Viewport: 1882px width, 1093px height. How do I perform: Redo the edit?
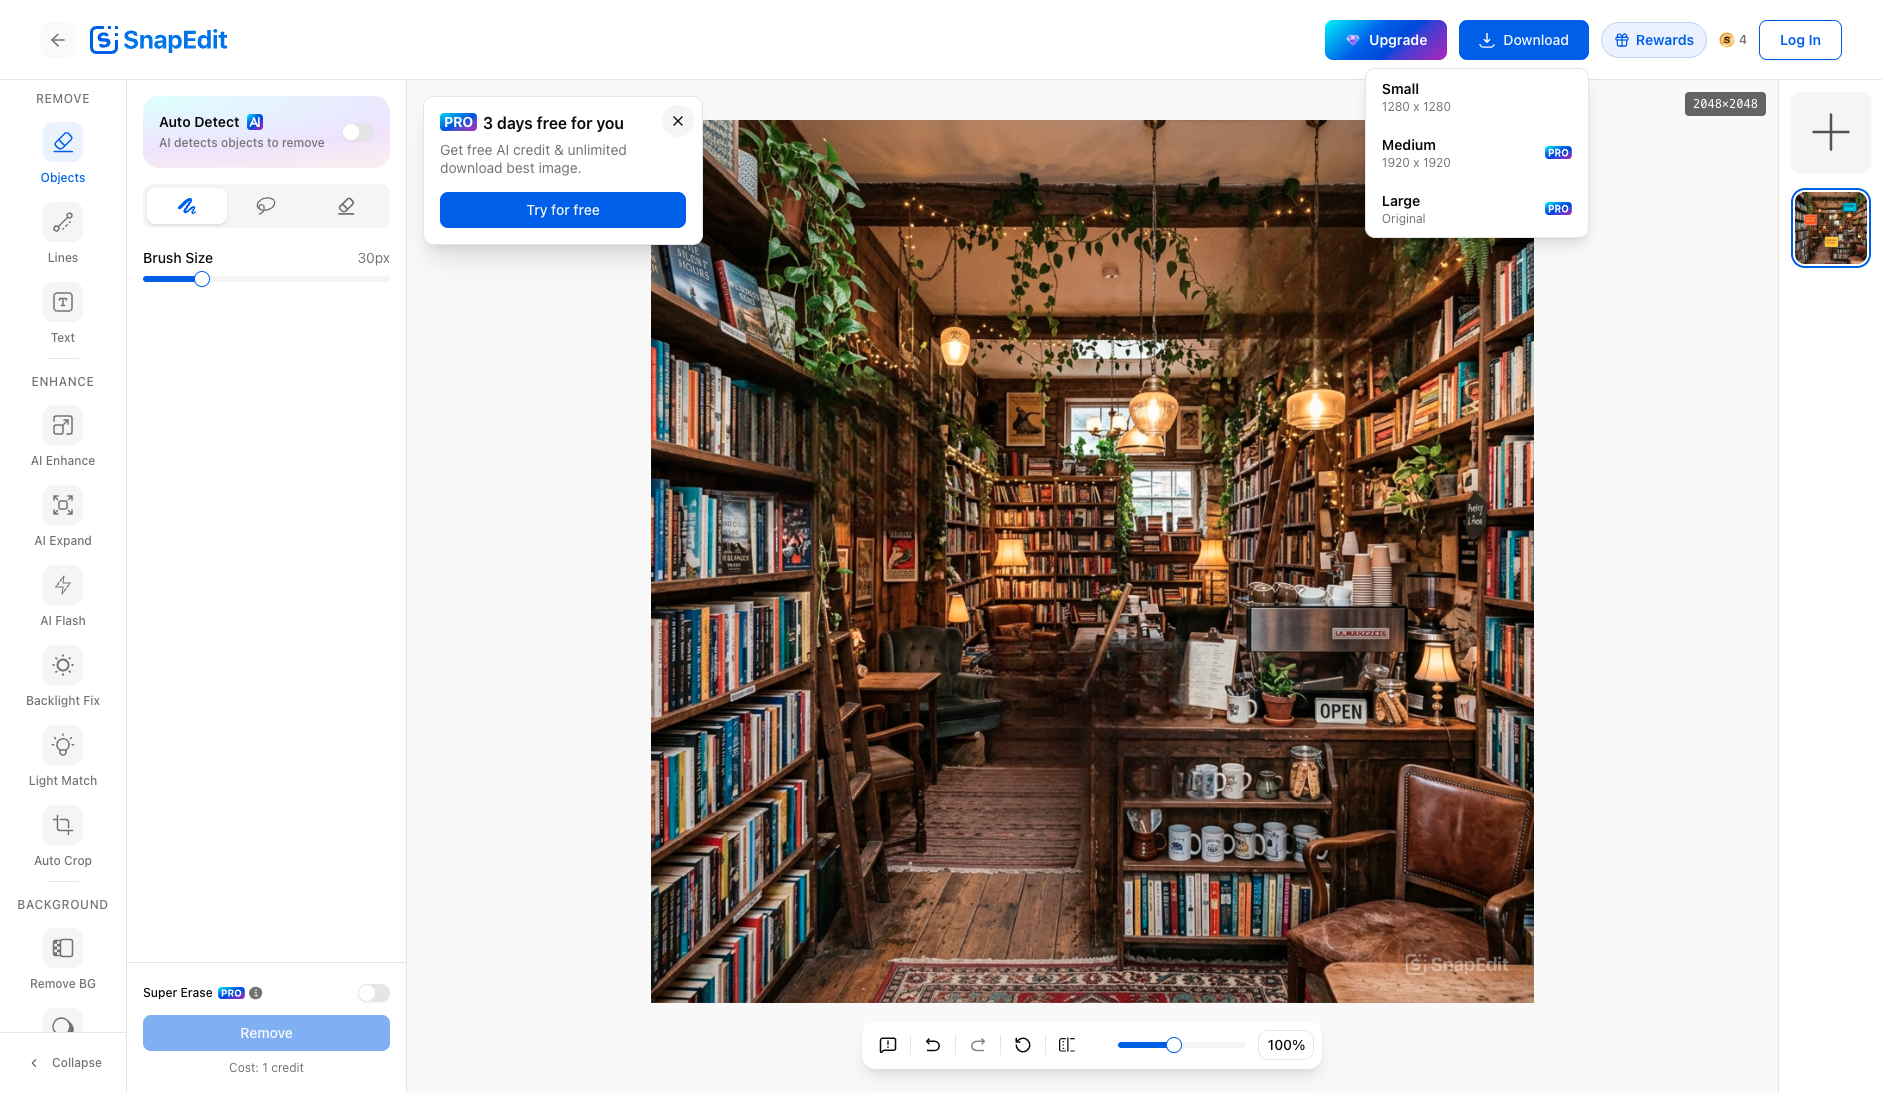(x=978, y=1045)
